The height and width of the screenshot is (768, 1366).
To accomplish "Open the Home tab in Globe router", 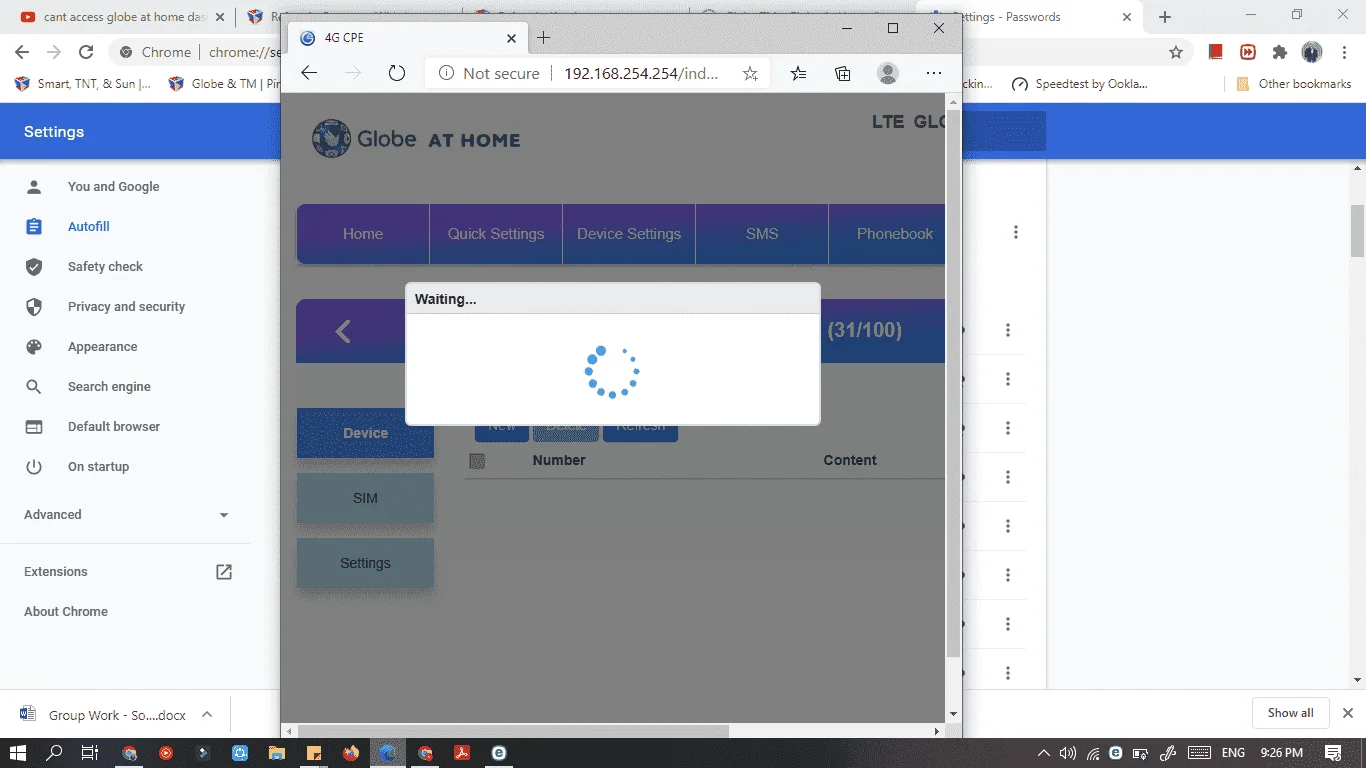I will [363, 234].
